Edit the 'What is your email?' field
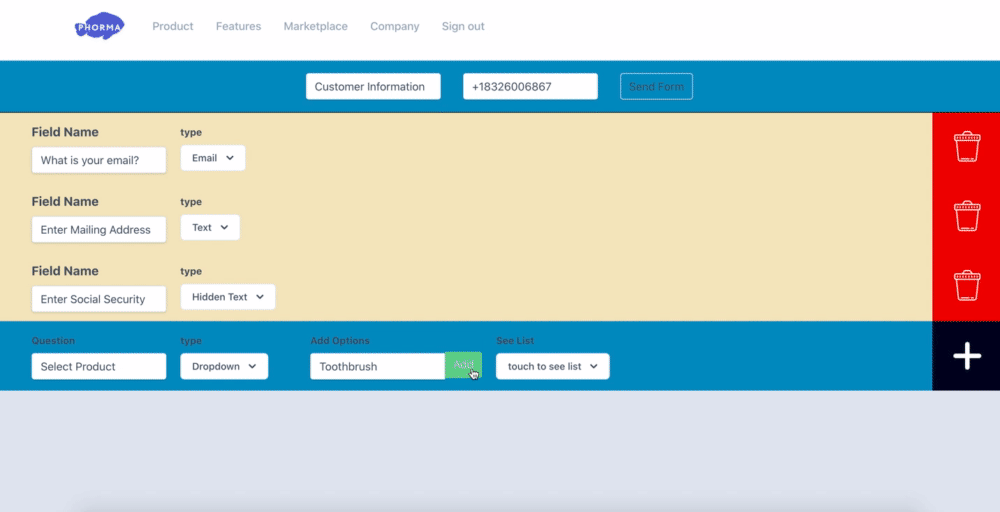The height and width of the screenshot is (512, 1000). point(99,160)
